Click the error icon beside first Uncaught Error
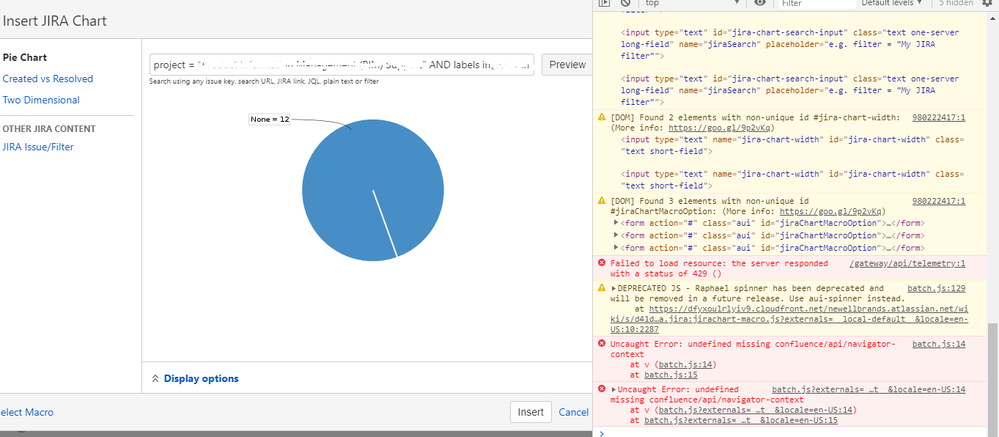The image size is (999, 437). pyautogui.click(x=601, y=343)
